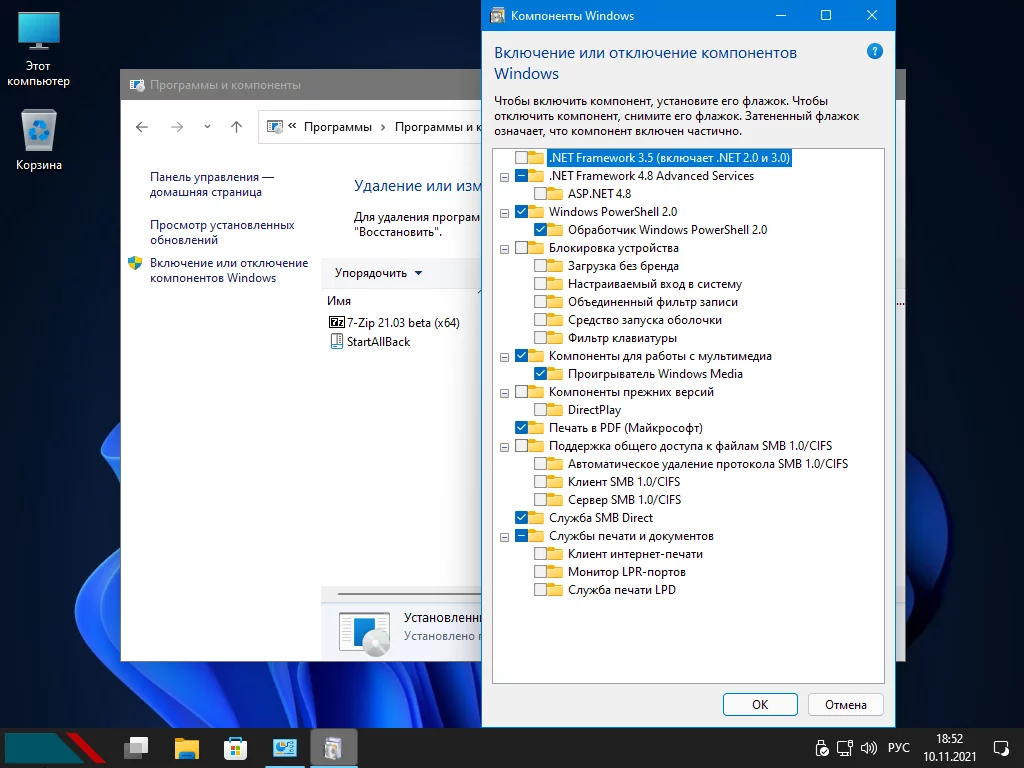The height and width of the screenshot is (768, 1024).
Task: Open Просмотр установленных обновлений link
Action: 222,232
